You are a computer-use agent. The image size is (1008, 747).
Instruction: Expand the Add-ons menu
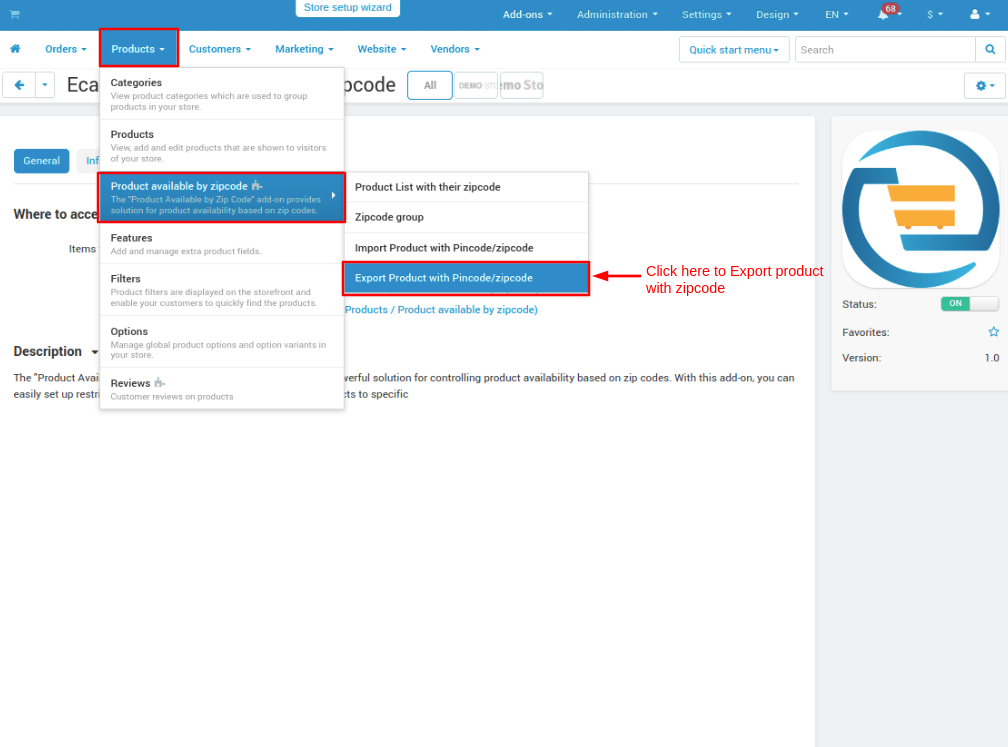click(527, 14)
